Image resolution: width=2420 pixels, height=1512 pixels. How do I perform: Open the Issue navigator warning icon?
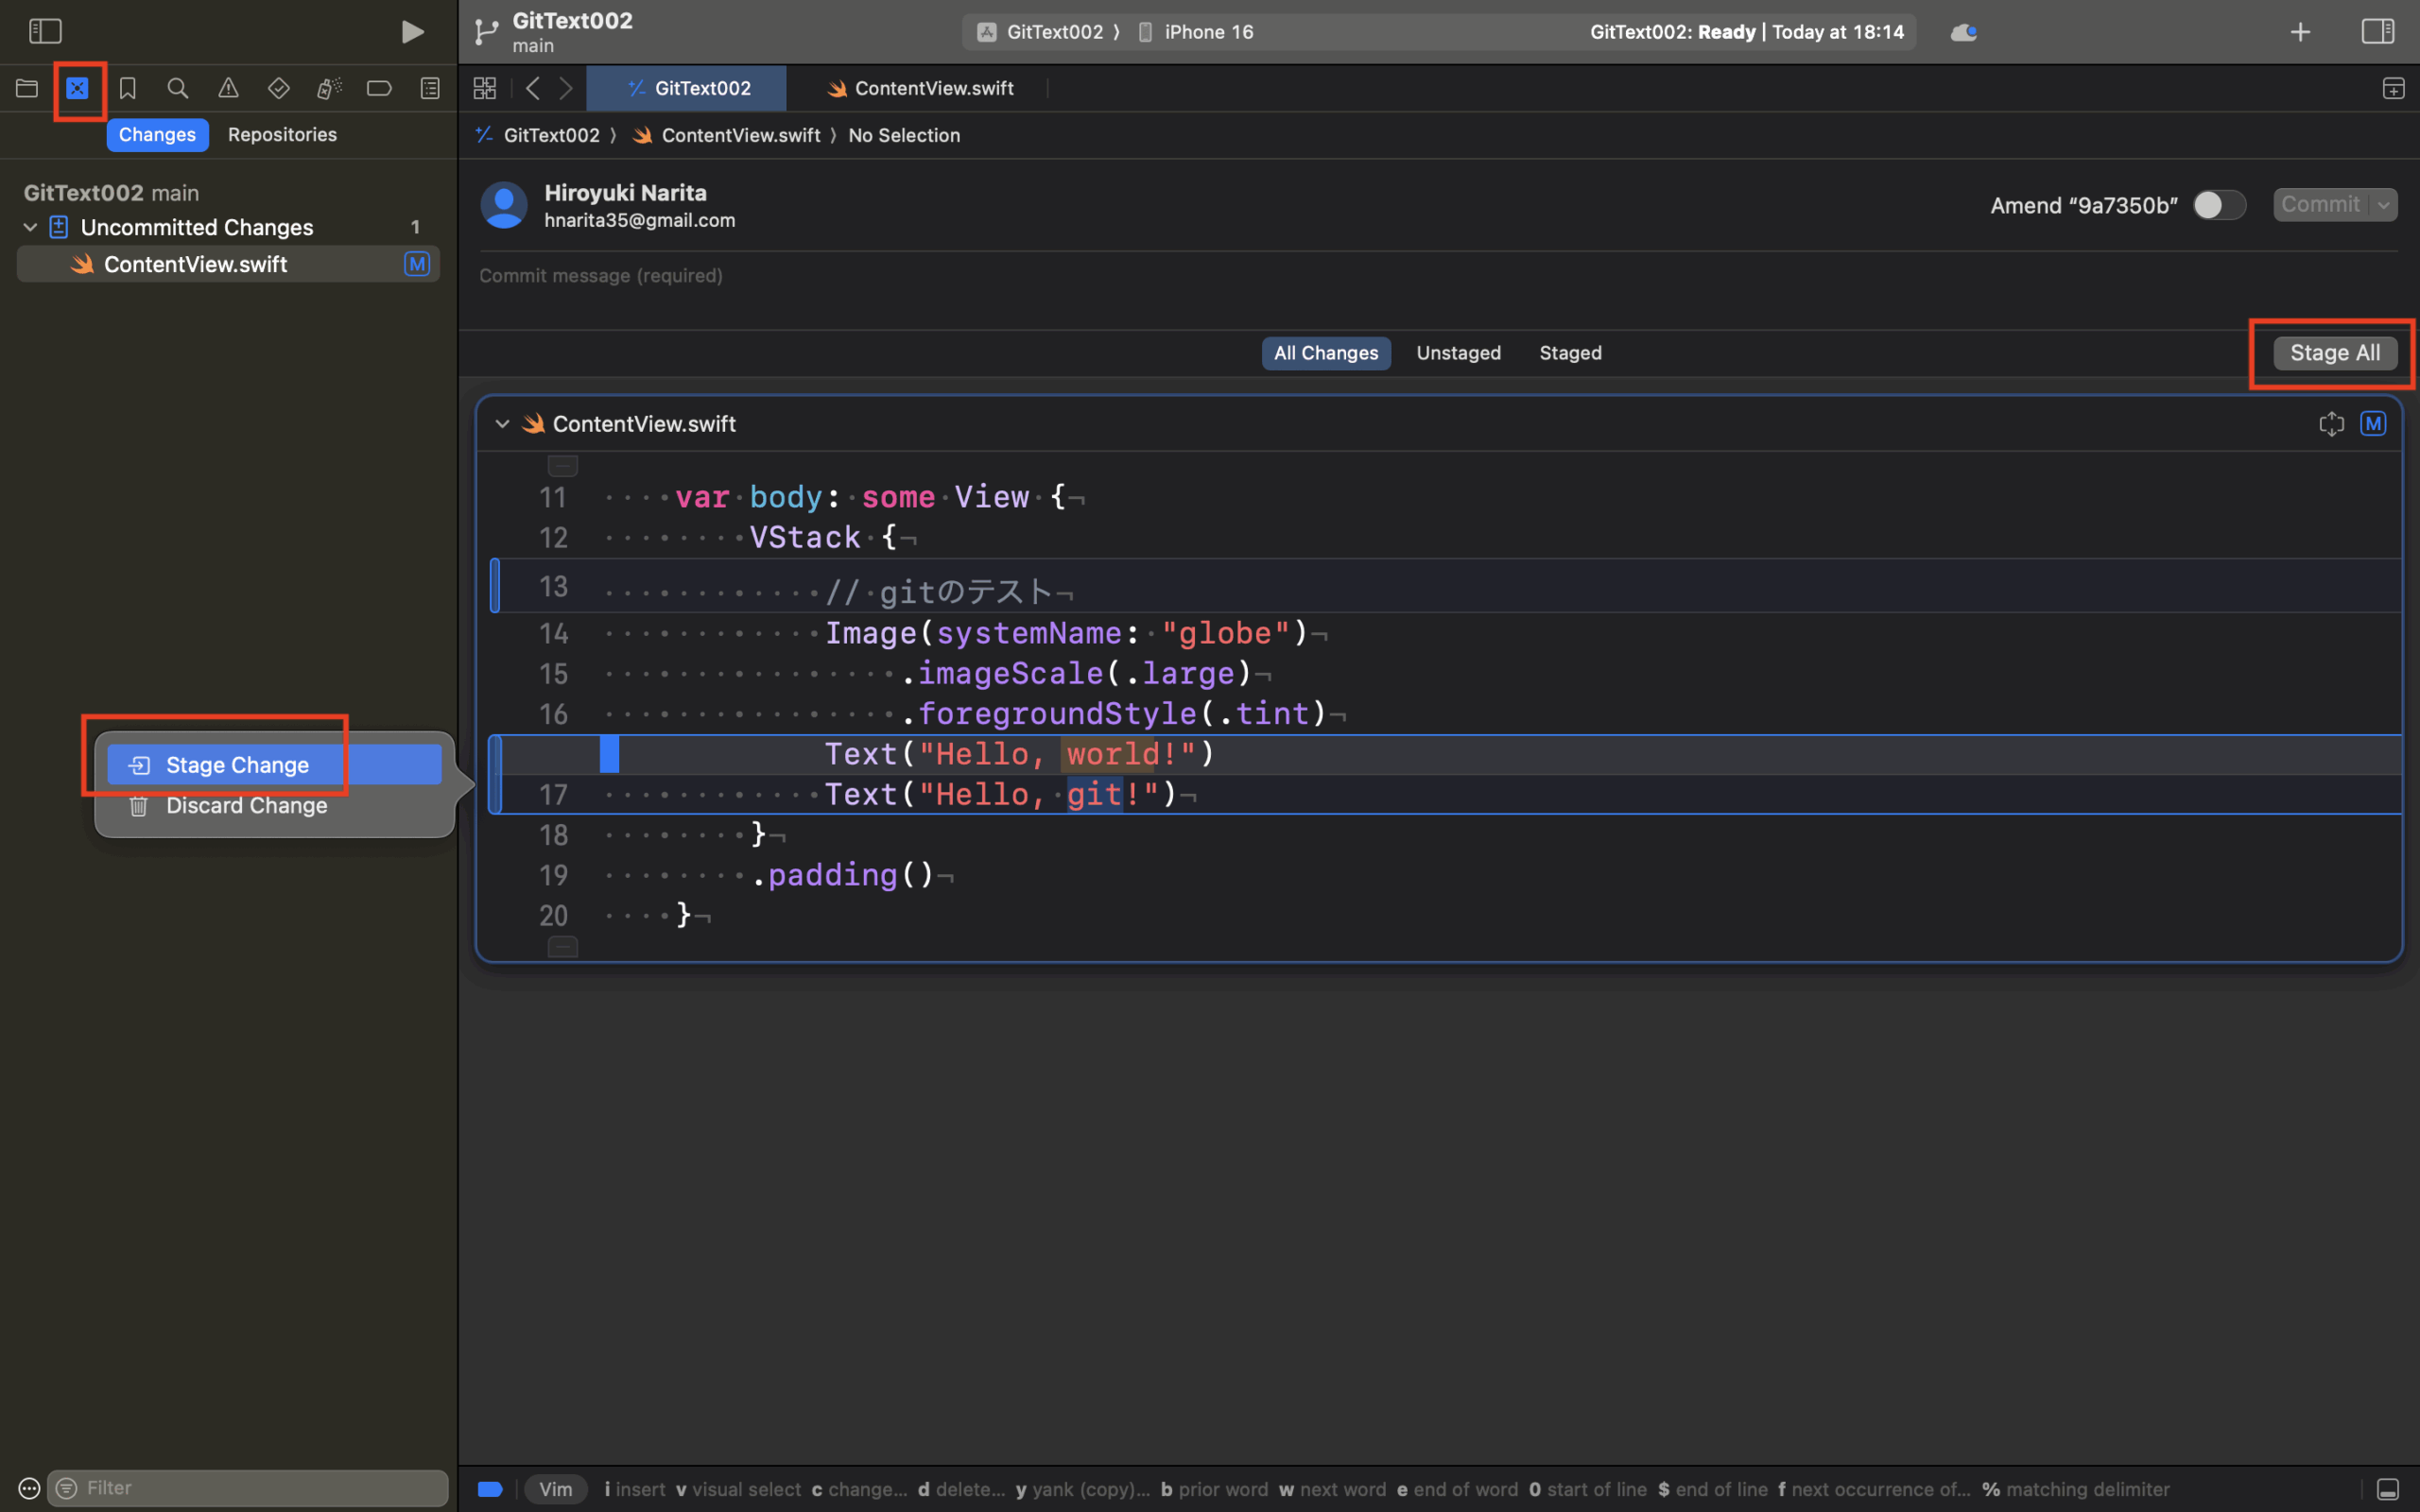(228, 88)
